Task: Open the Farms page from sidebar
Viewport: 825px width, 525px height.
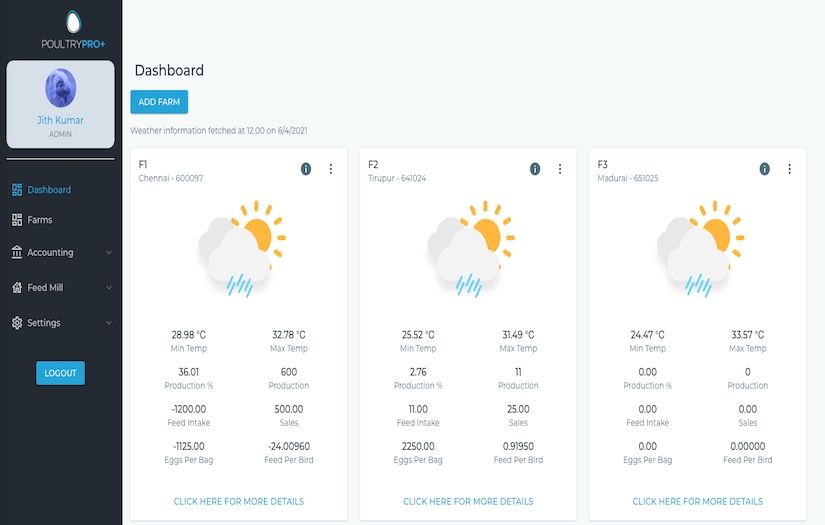Action: pyautogui.click(x=39, y=220)
